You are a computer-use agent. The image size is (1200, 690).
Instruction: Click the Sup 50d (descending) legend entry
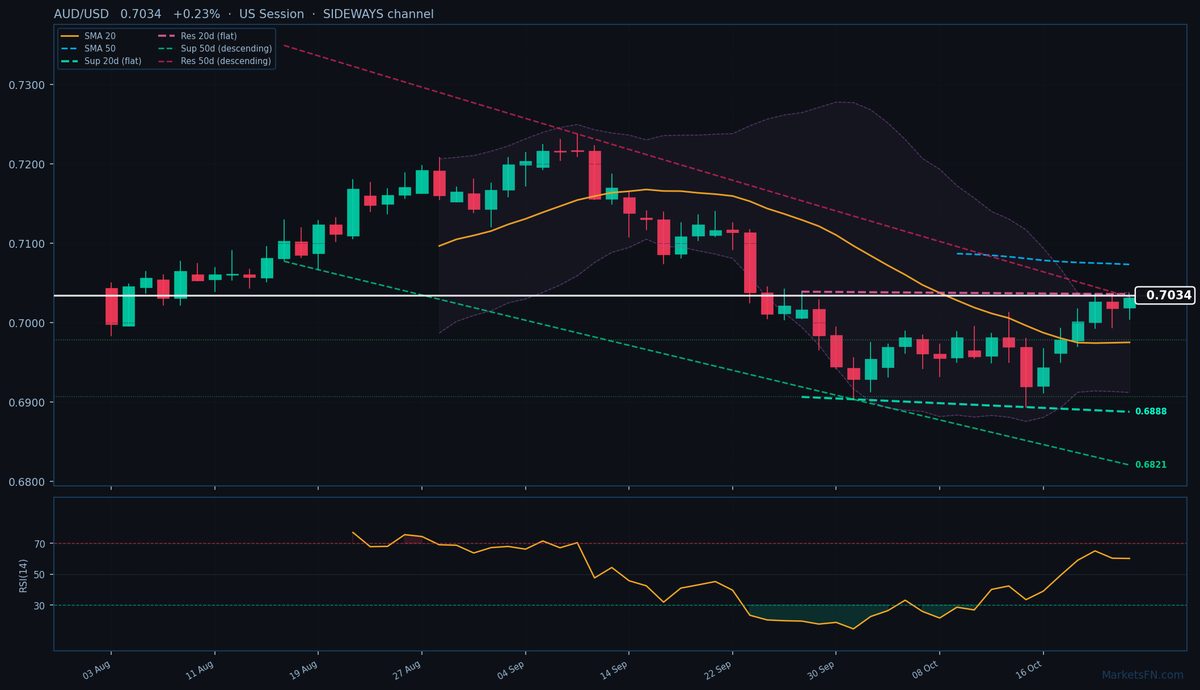pyautogui.click(x=215, y=48)
